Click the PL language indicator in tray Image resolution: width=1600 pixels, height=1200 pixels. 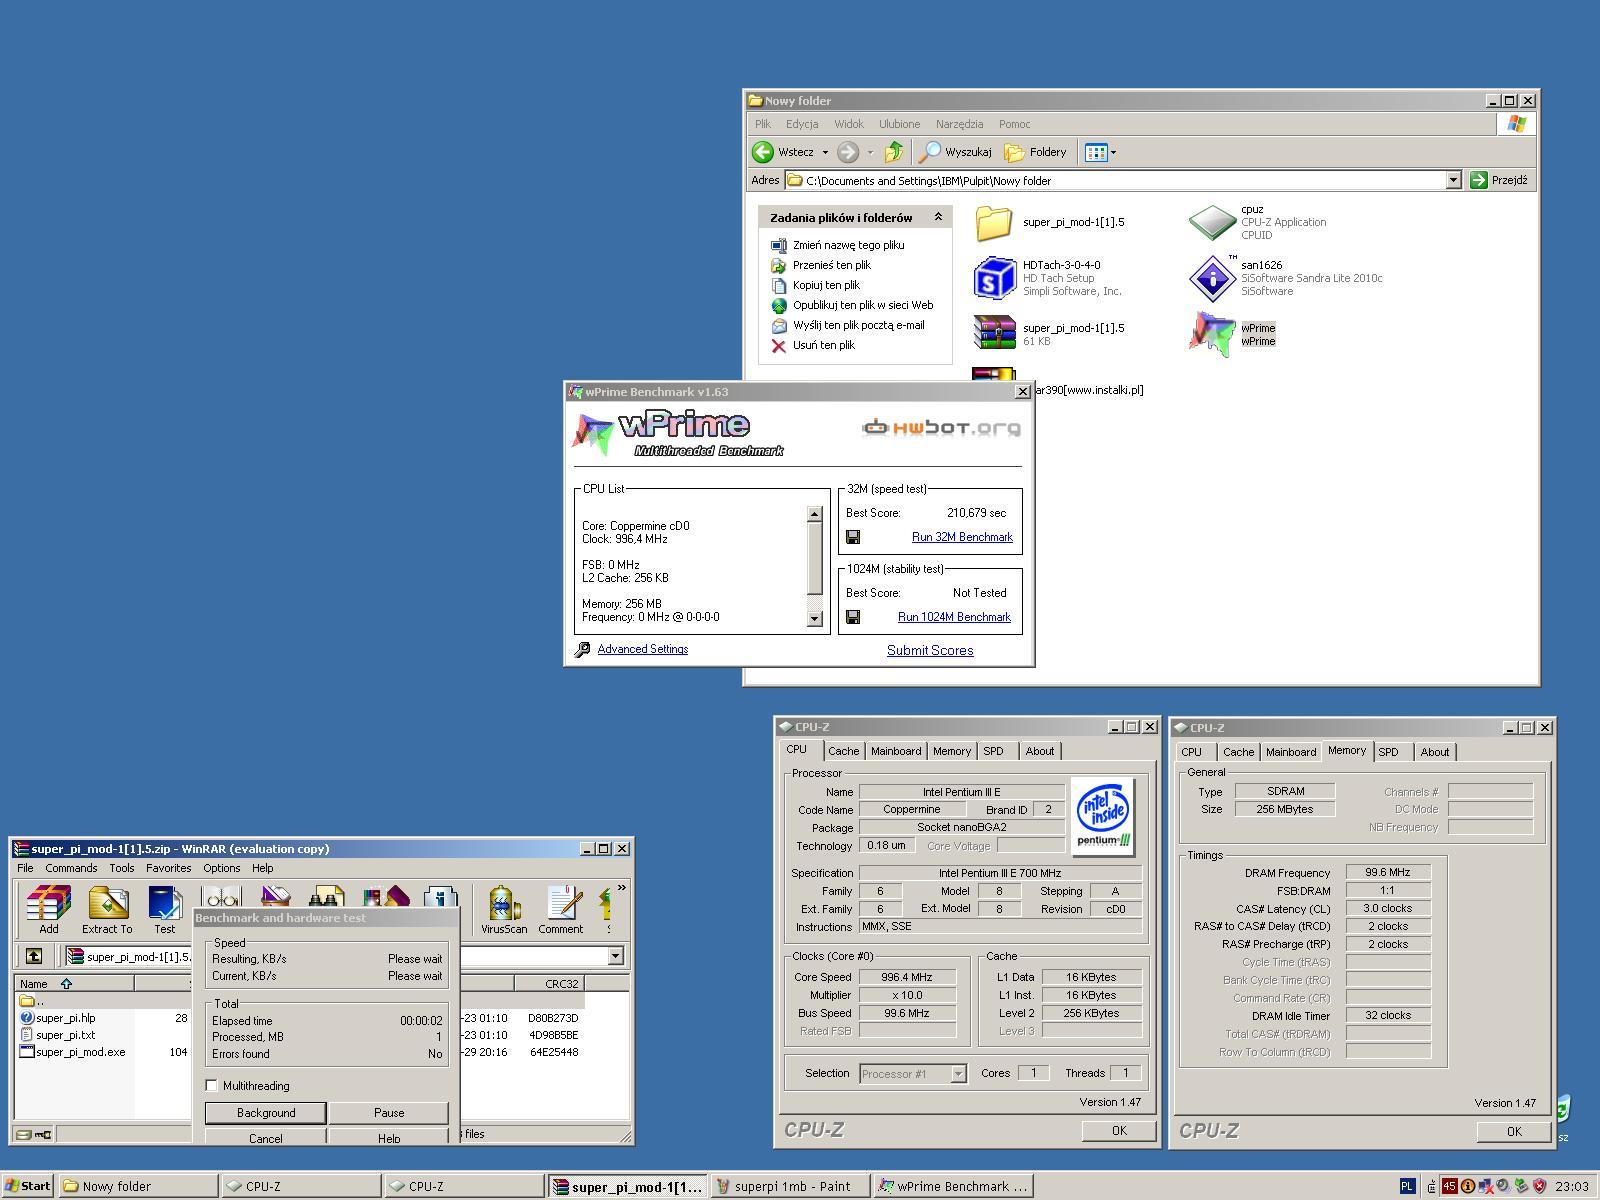(x=1407, y=1186)
